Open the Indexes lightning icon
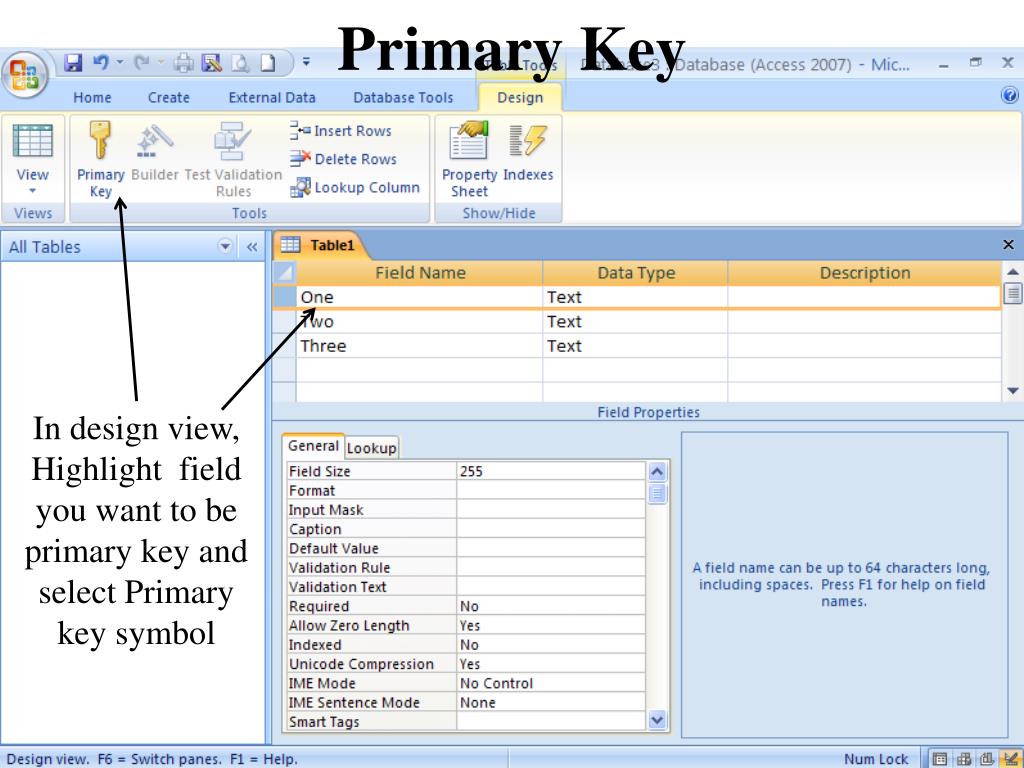 (x=528, y=140)
